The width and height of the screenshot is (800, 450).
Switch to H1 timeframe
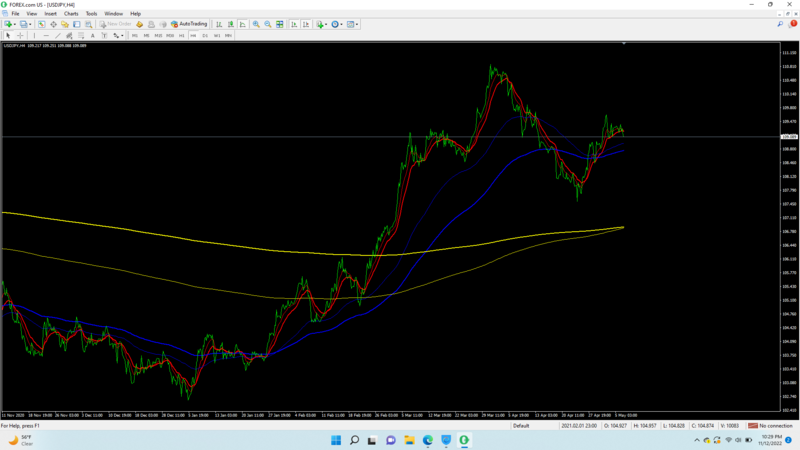[182, 35]
